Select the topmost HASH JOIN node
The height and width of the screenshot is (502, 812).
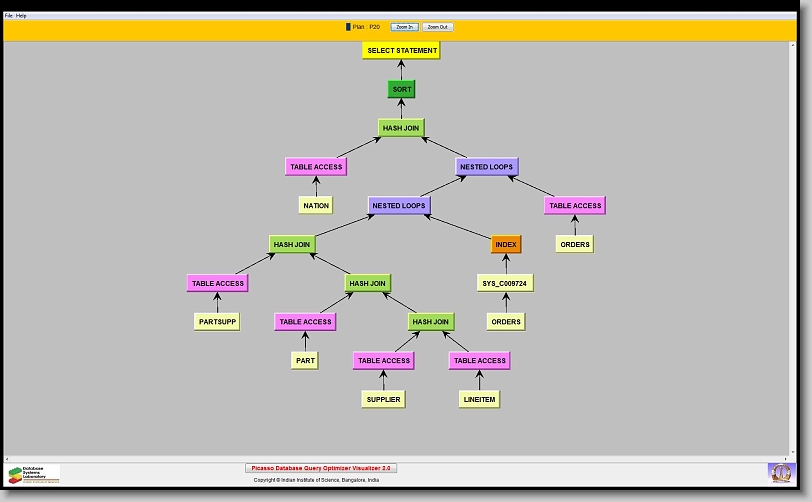point(401,128)
